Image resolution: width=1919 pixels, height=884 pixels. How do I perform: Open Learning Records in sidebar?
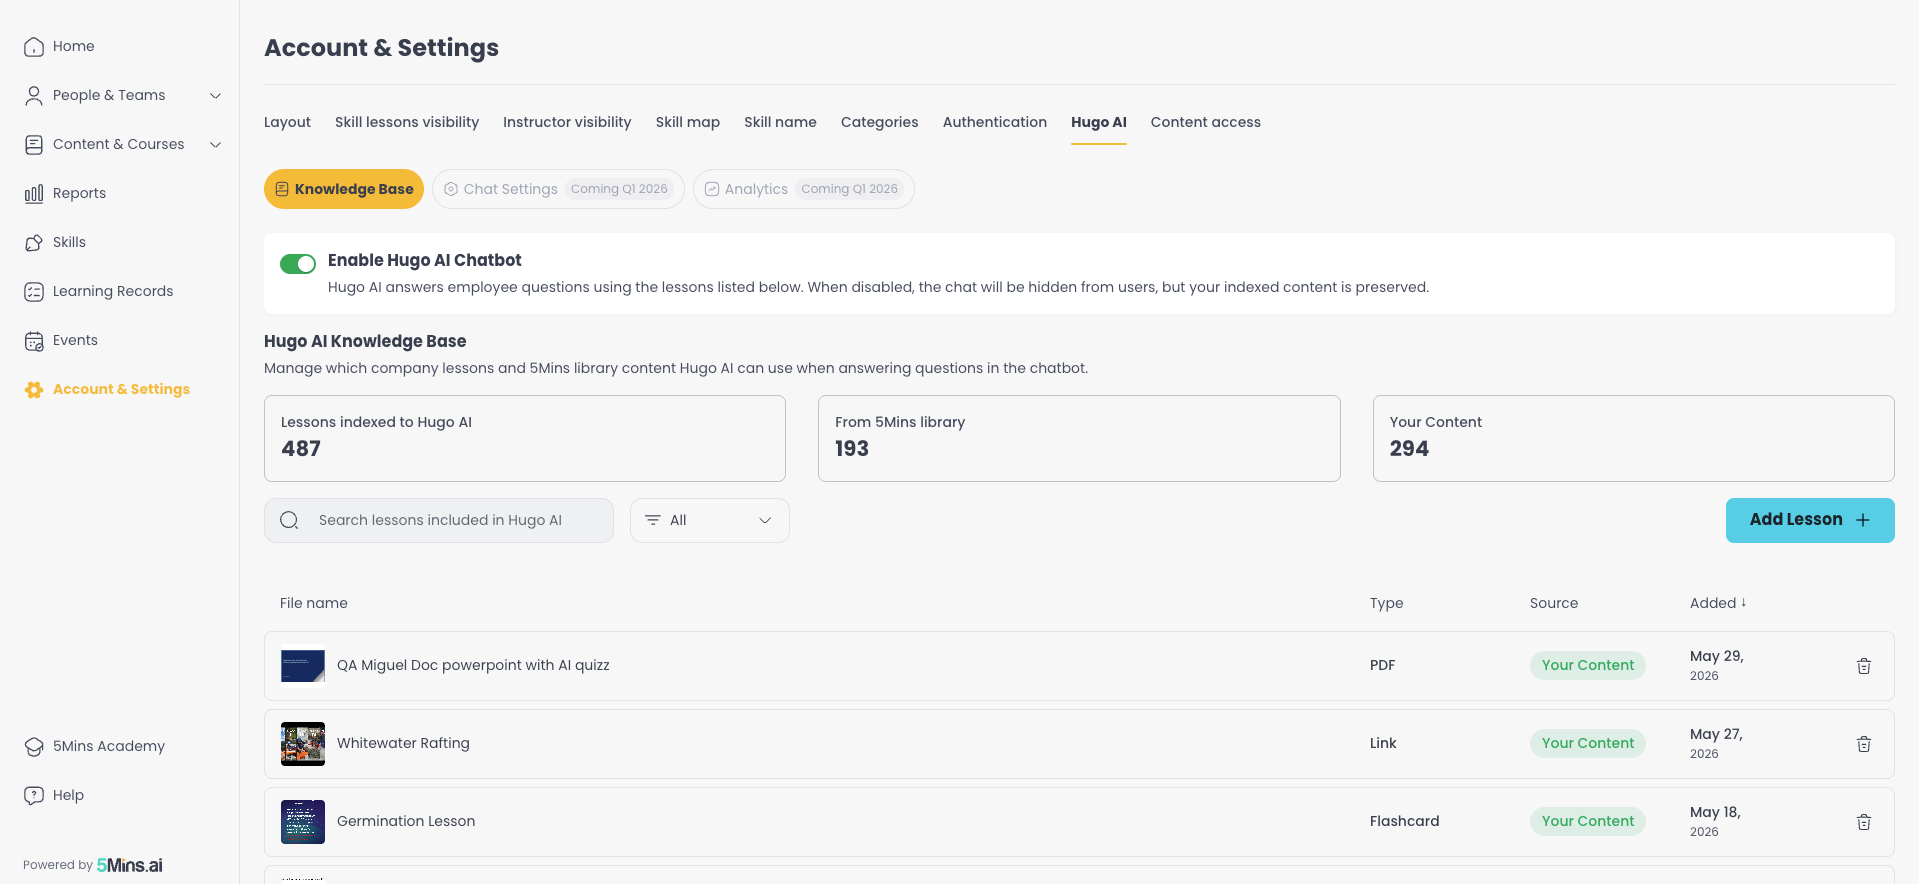[x=113, y=292]
